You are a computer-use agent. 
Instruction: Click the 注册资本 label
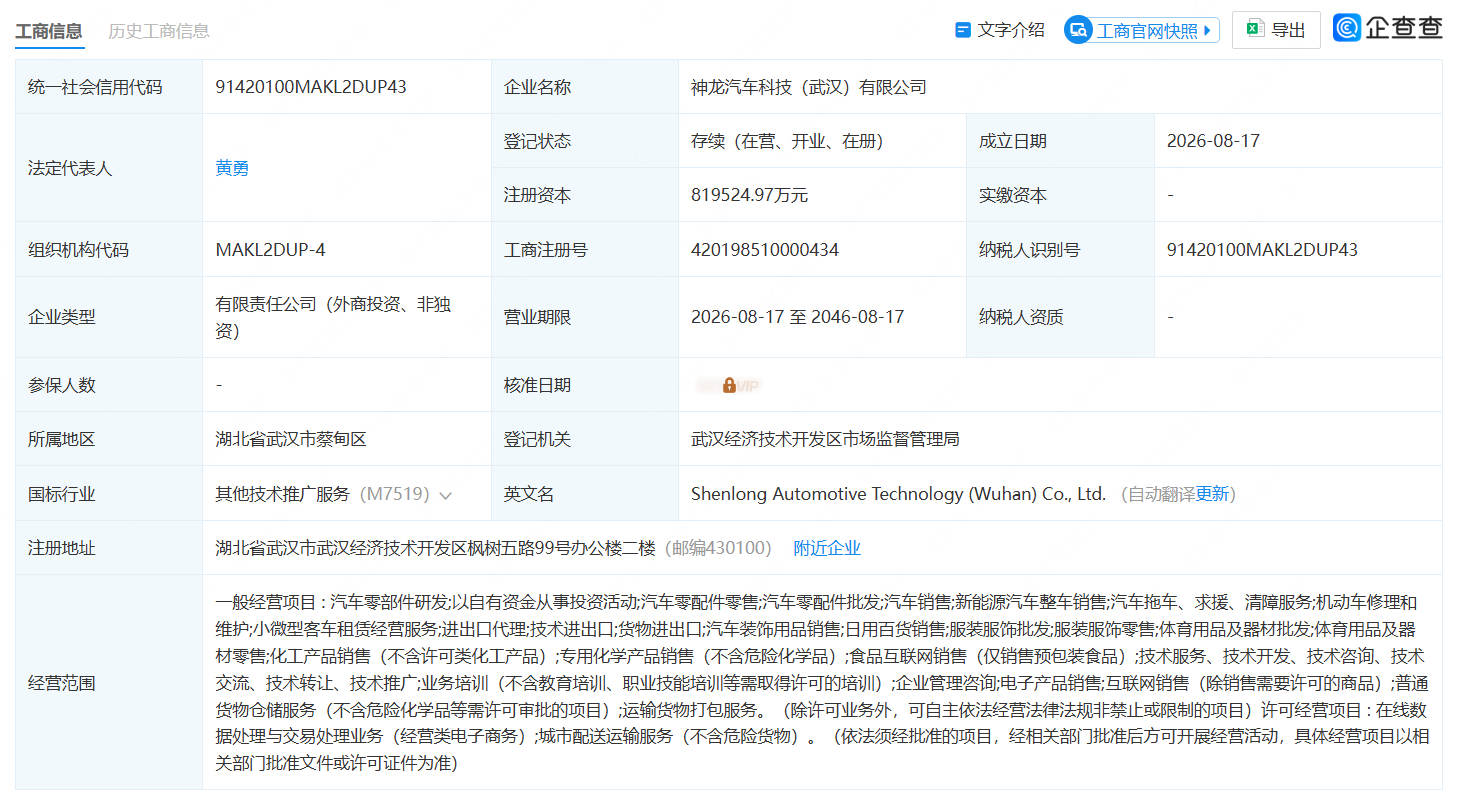tap(537, 195)
